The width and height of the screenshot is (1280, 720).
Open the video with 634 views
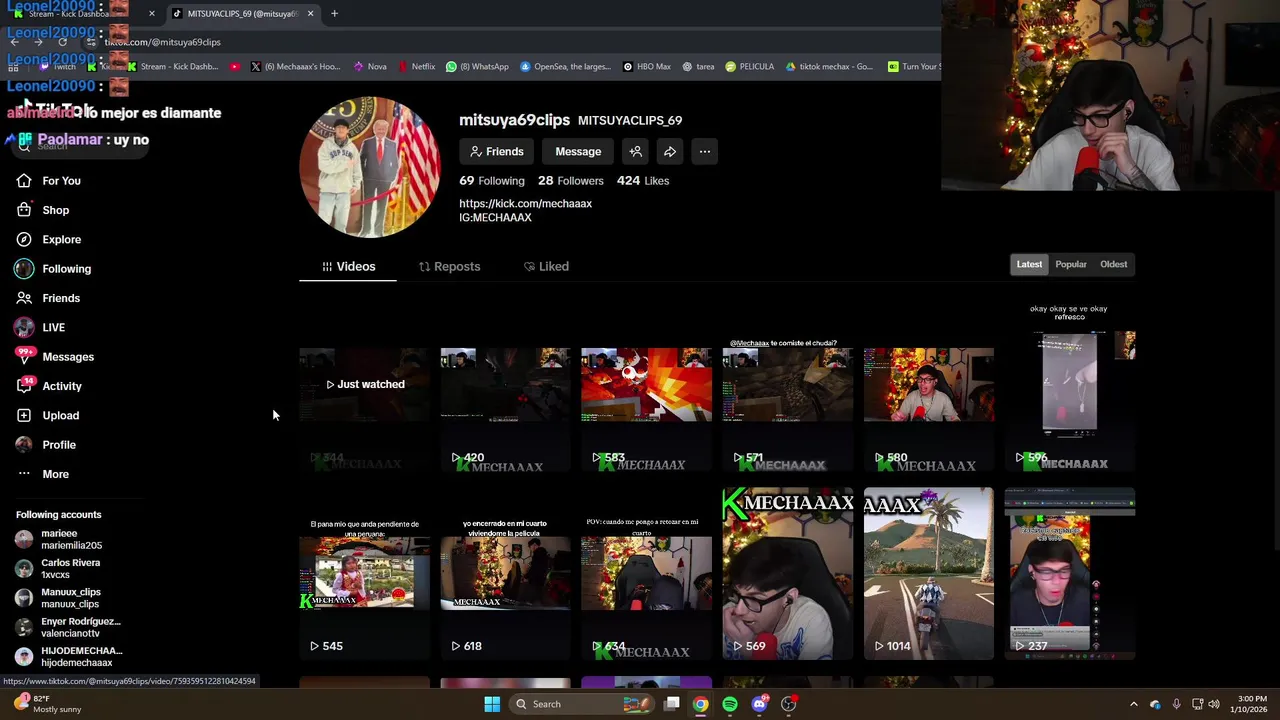(646, 574)
